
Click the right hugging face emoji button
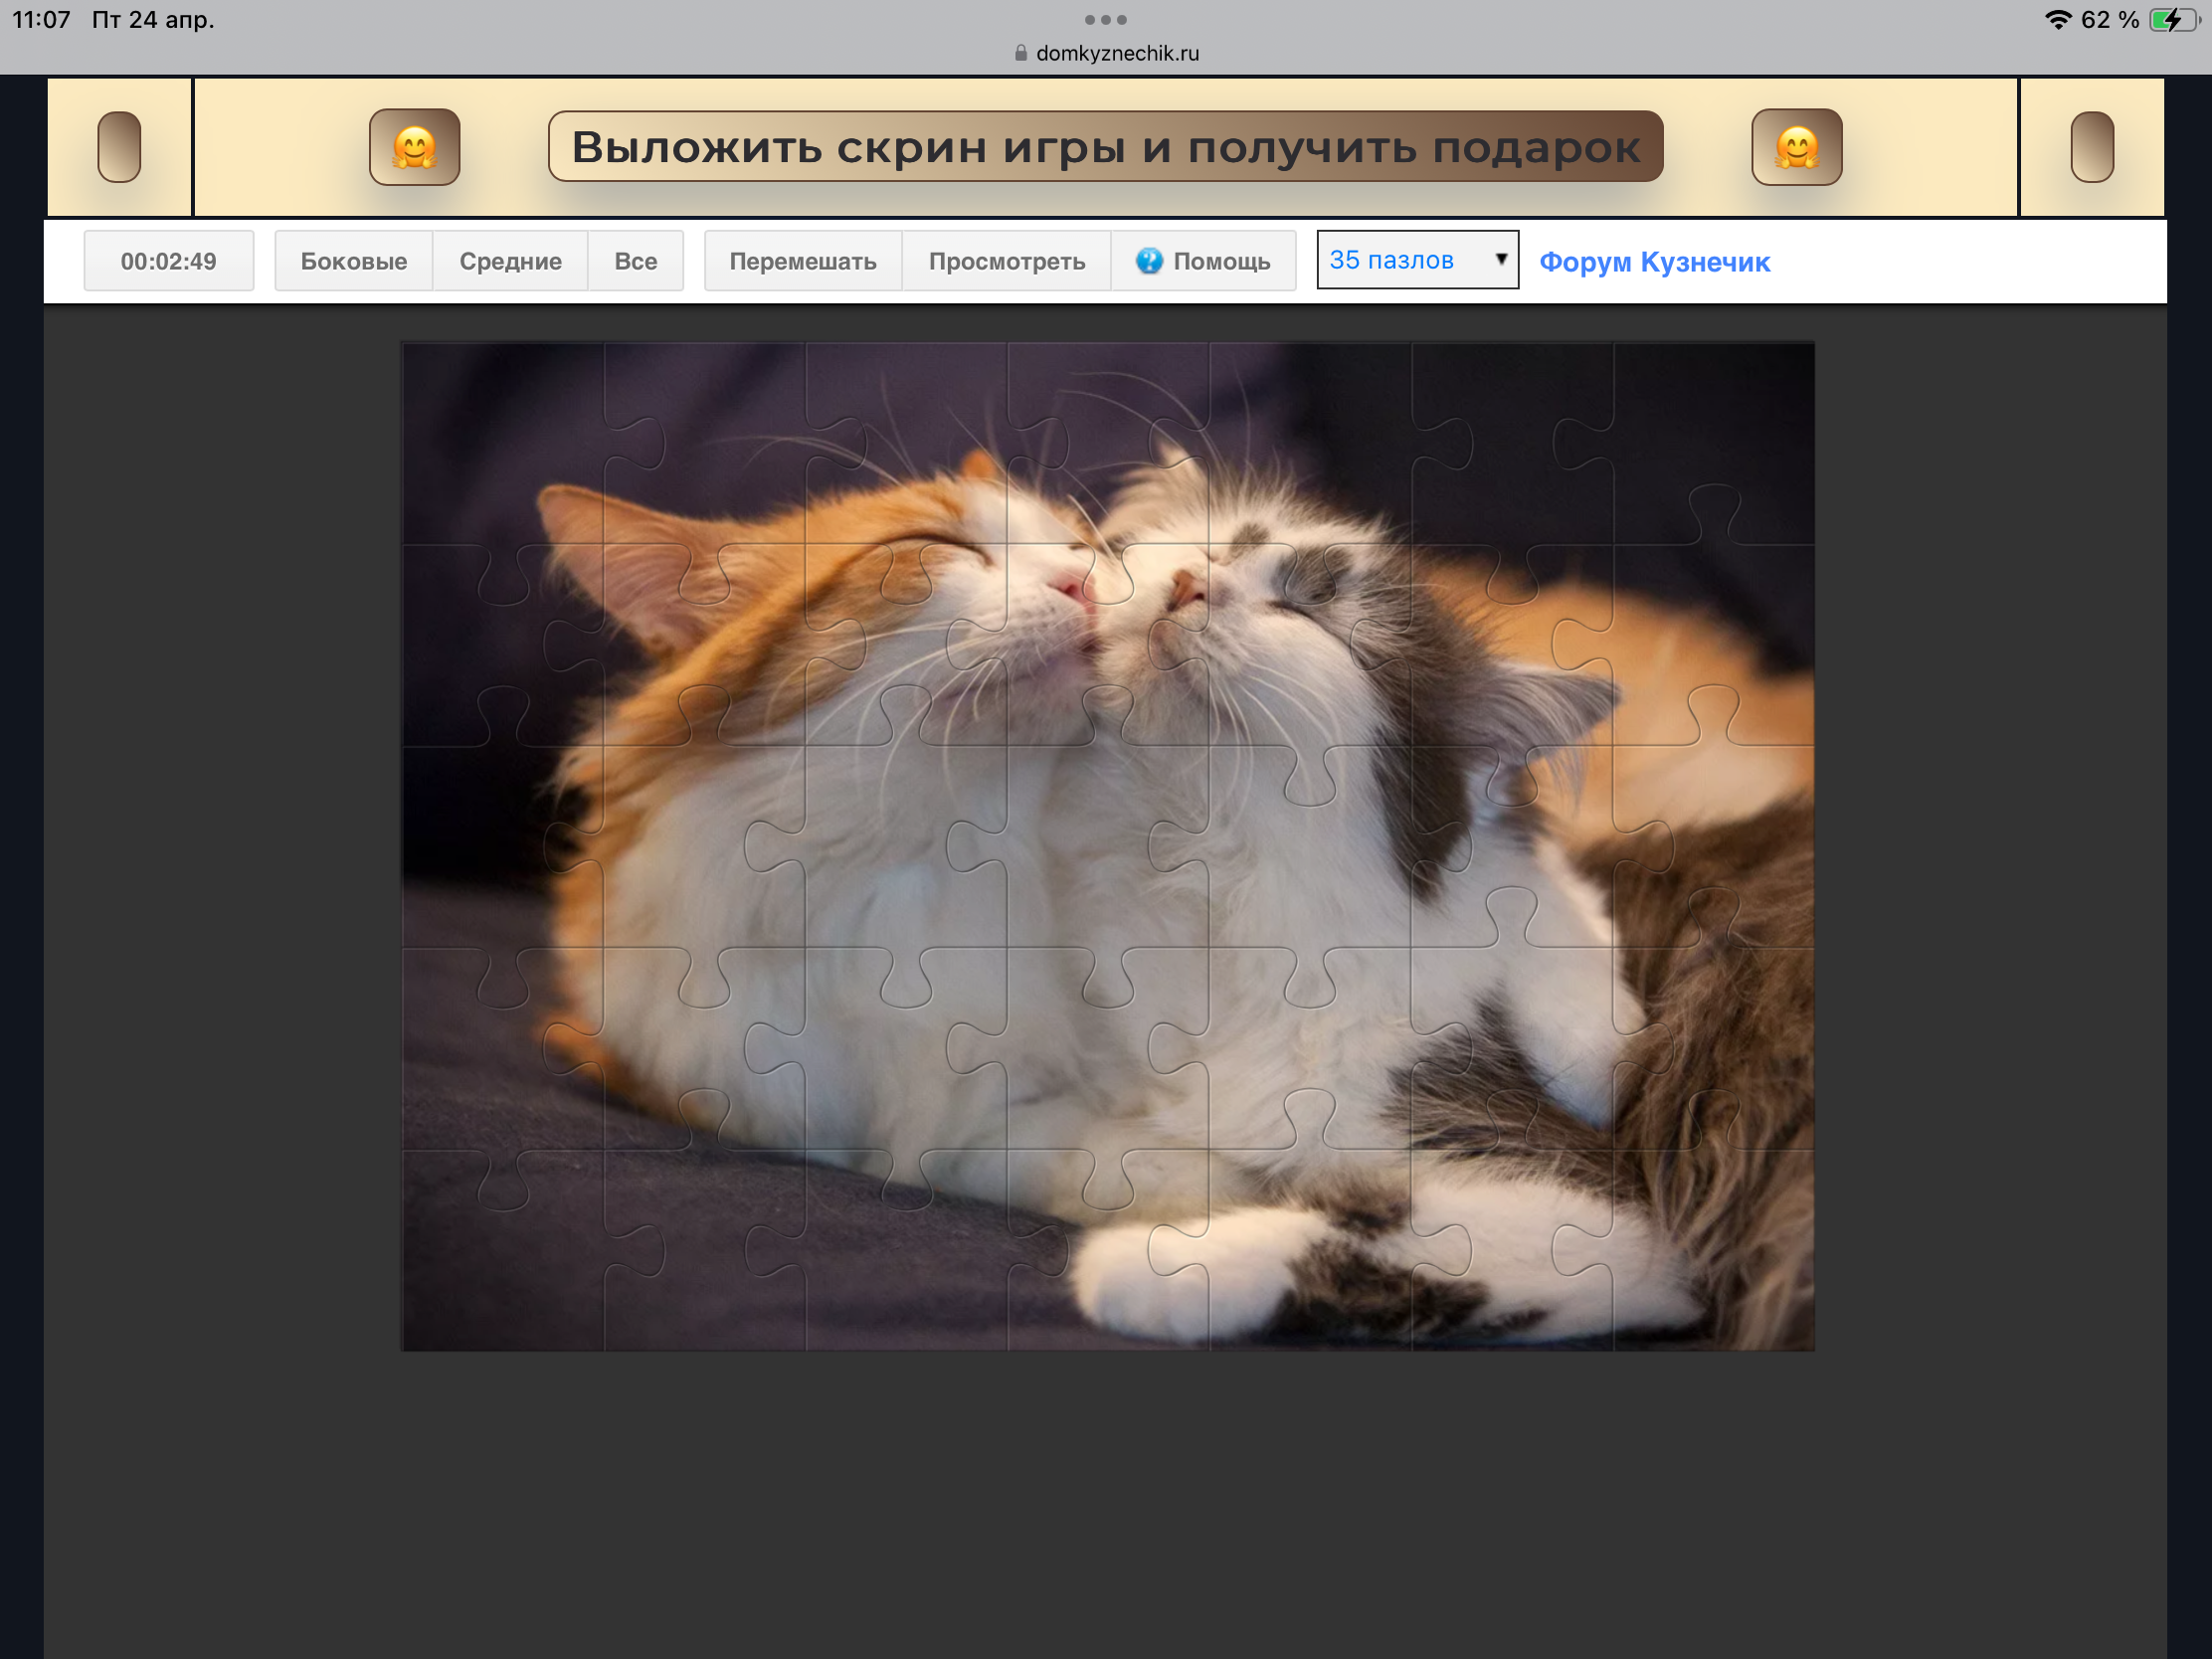coord(1796,147)
